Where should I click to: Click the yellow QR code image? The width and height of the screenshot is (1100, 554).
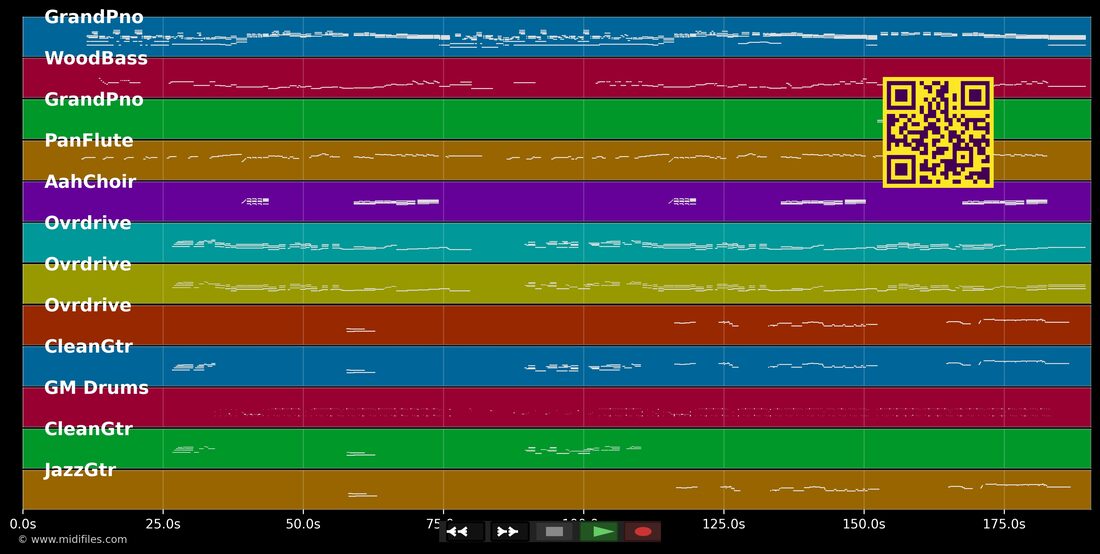[x=938, y=133]
